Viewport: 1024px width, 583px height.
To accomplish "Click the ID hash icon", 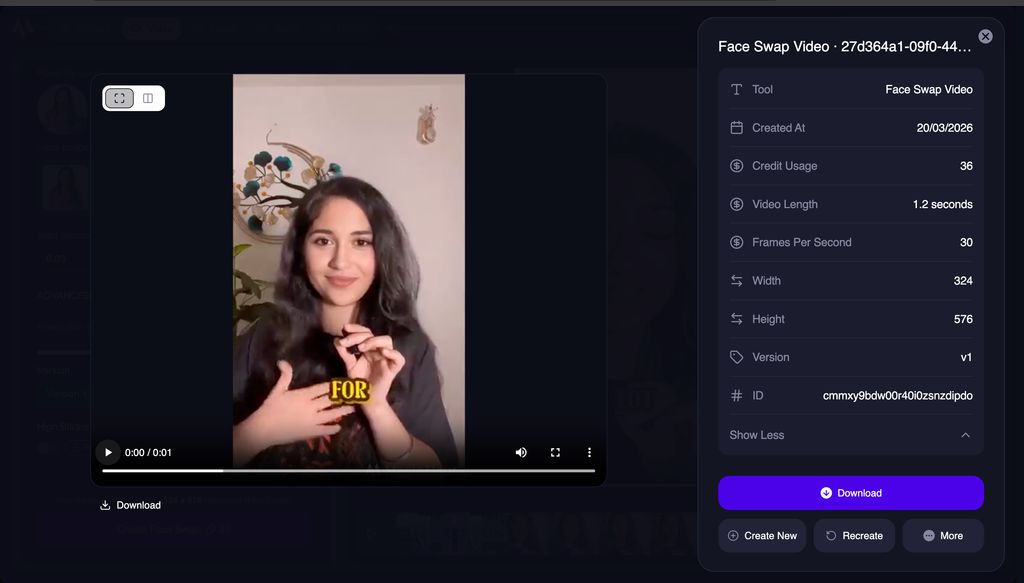I will pos(737,396).
